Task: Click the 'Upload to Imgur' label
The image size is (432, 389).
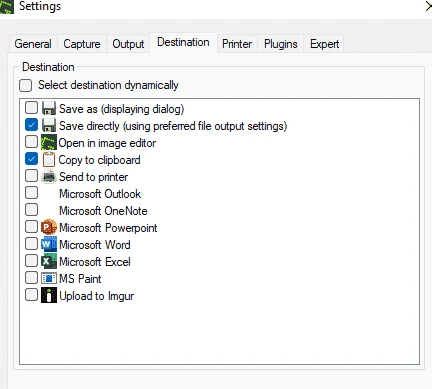Action: pos(97,296)
